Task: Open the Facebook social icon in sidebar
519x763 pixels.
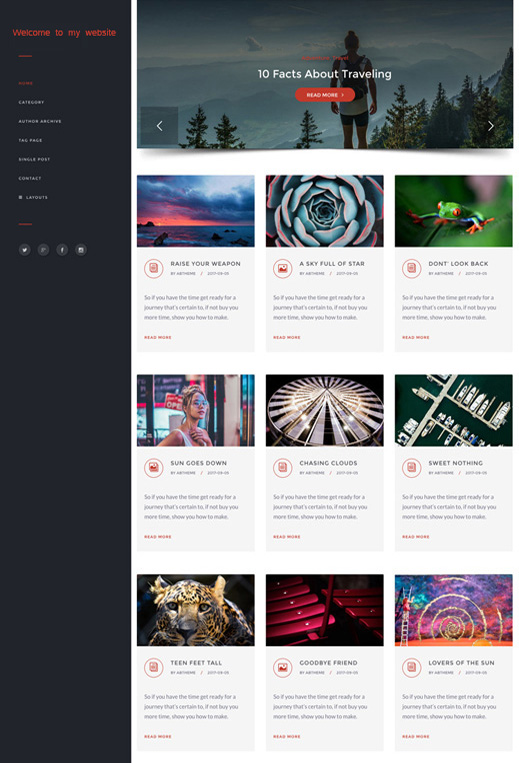Action: coord(62,250)
